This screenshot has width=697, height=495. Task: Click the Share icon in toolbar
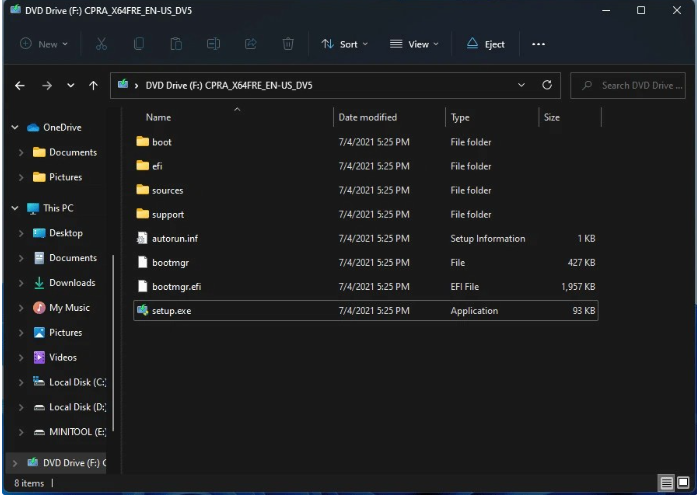(251, 44)
